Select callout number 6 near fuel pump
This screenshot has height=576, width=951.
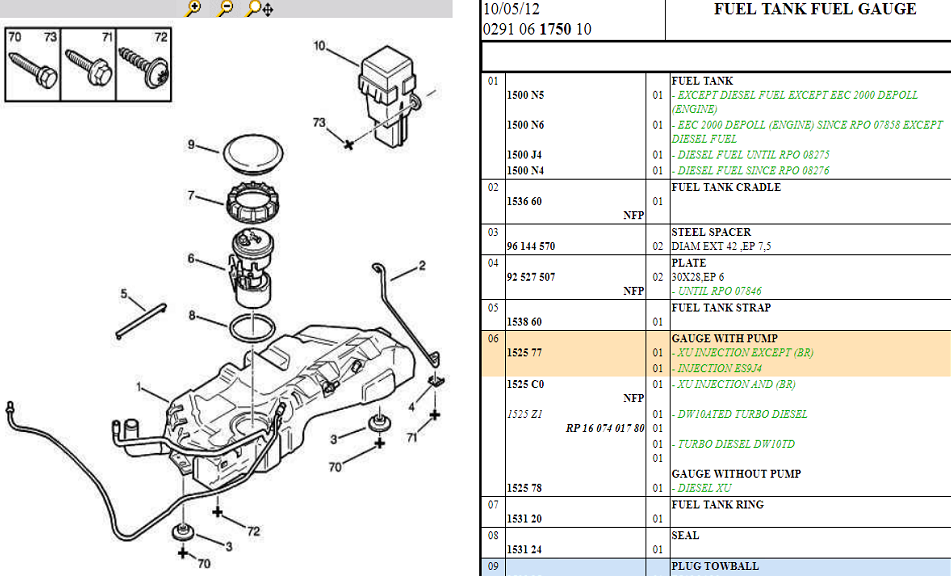coord(191,258)
